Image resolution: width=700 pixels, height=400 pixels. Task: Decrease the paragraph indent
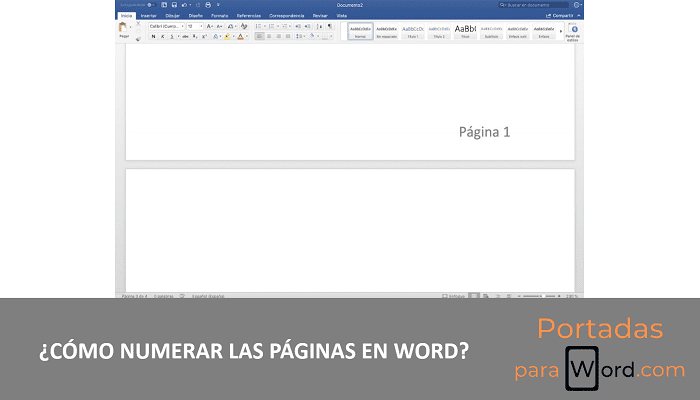[298, 26]
